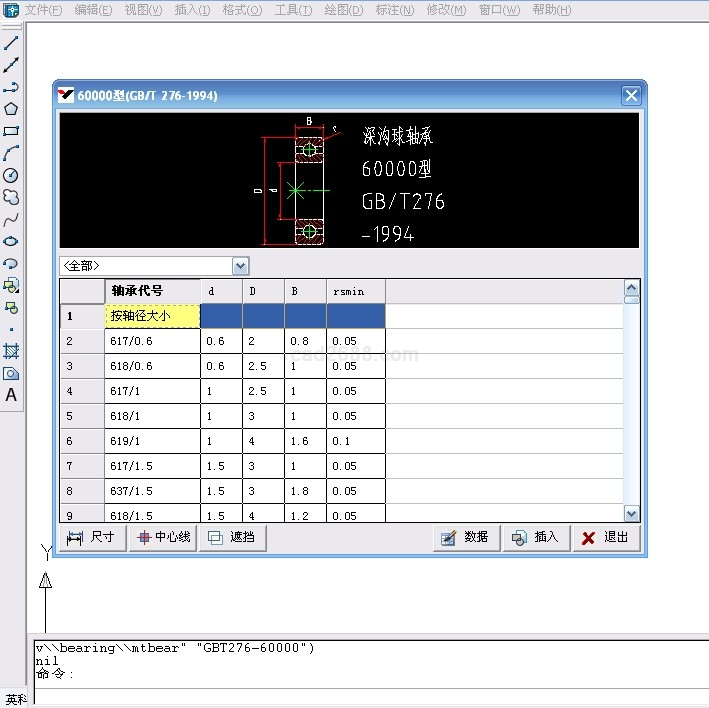Select the Polygon tool
The image size is (709, 708).
[x=11, y=109]
